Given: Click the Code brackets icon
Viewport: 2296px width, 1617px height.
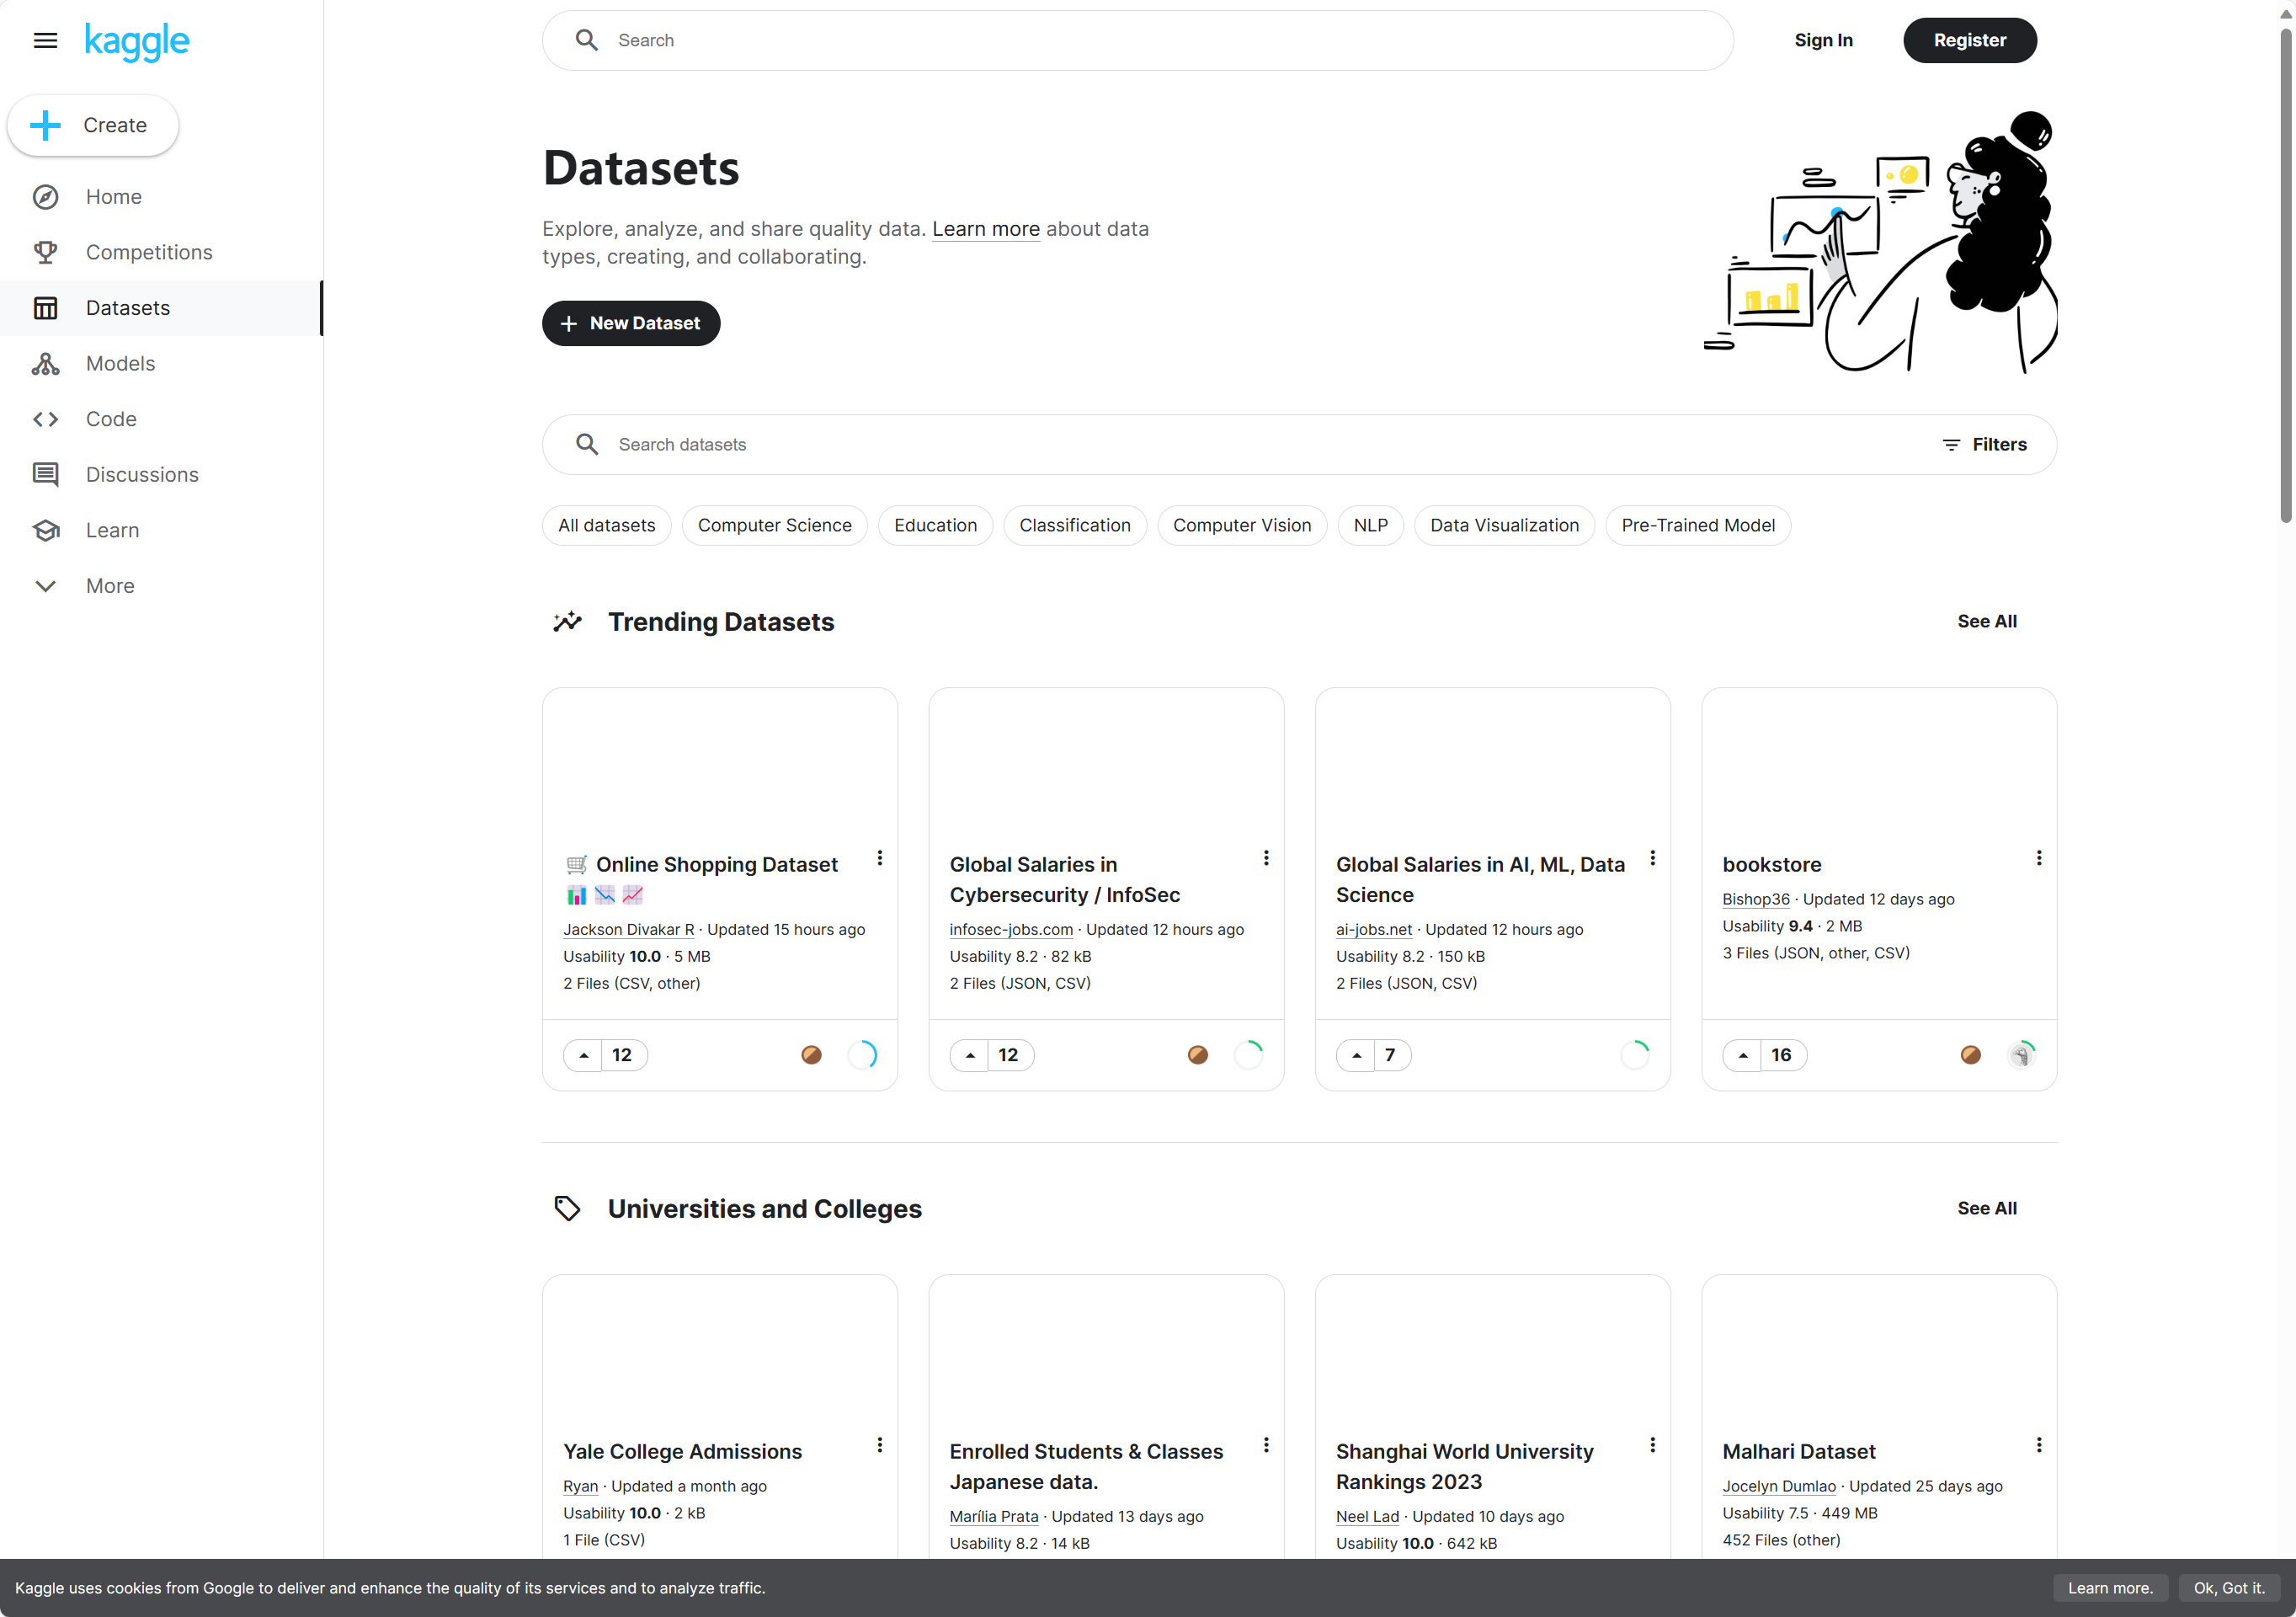Looking at the screenshot, I should [x=45, y=419].
